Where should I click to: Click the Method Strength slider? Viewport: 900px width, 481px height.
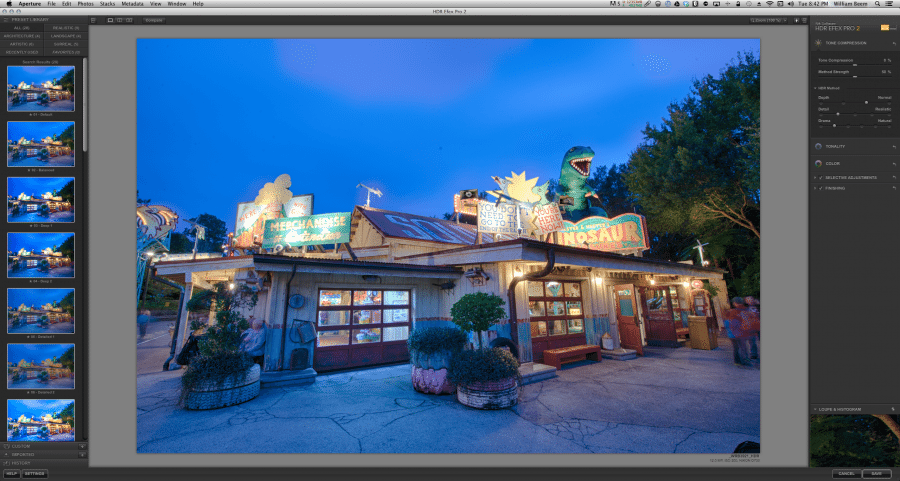coord(854,76)
